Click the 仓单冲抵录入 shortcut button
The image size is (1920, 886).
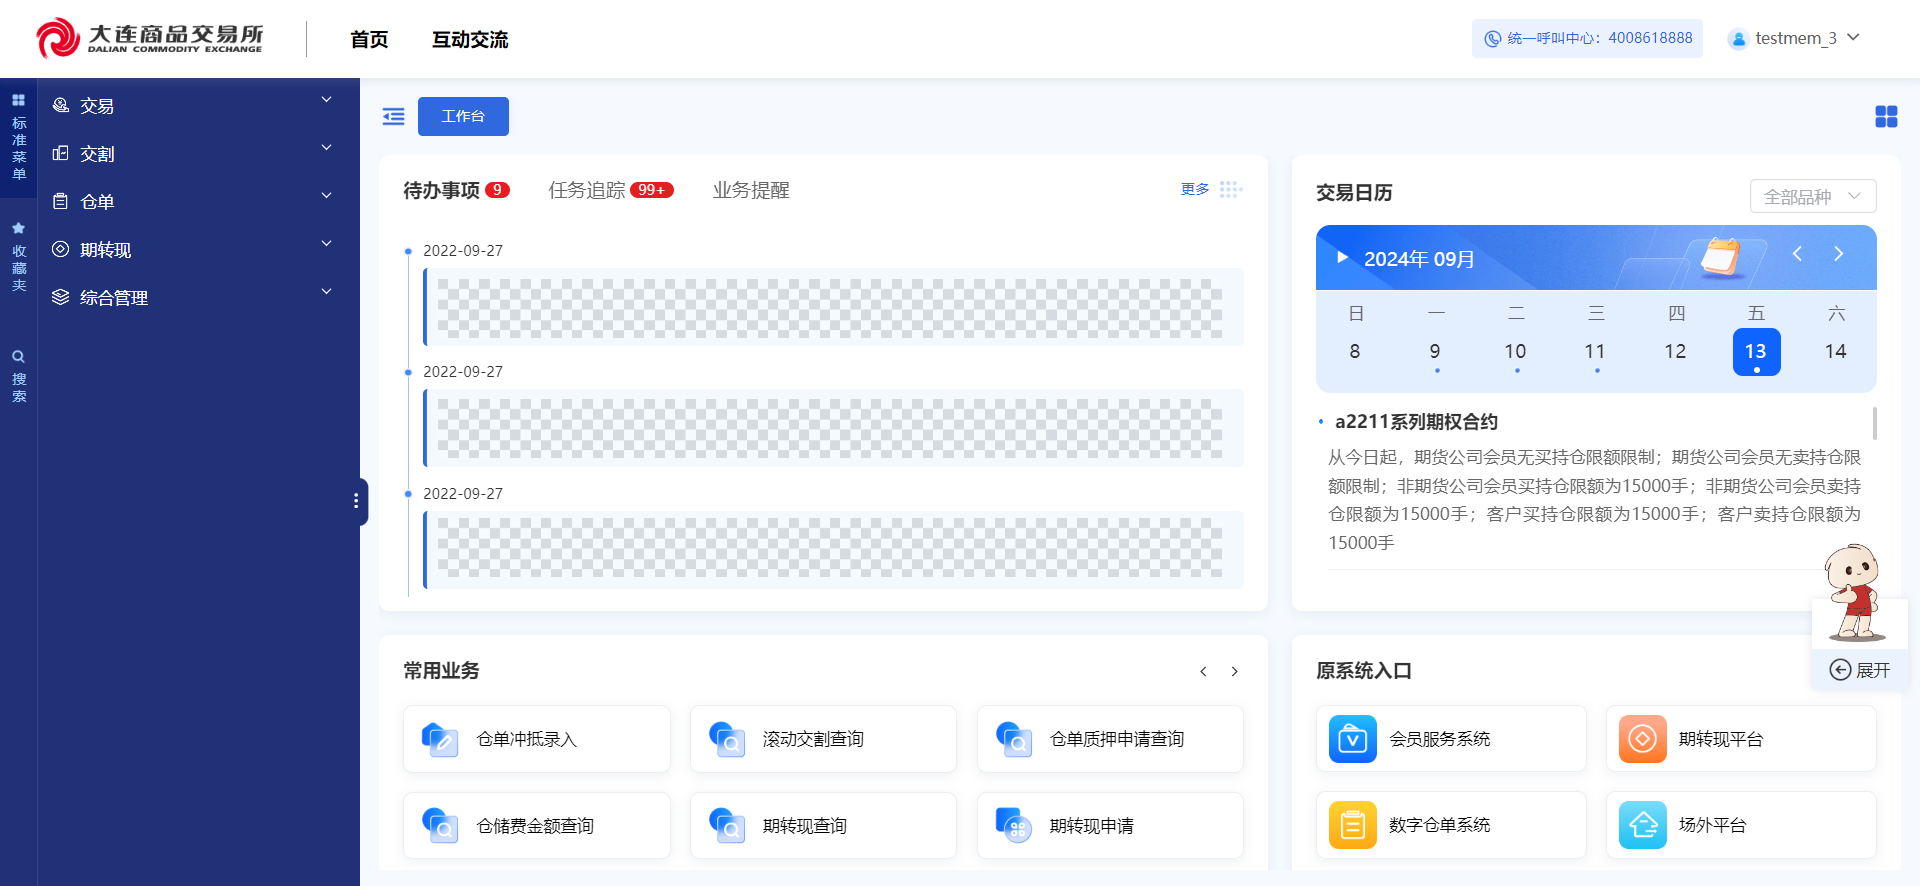(536, 739)
